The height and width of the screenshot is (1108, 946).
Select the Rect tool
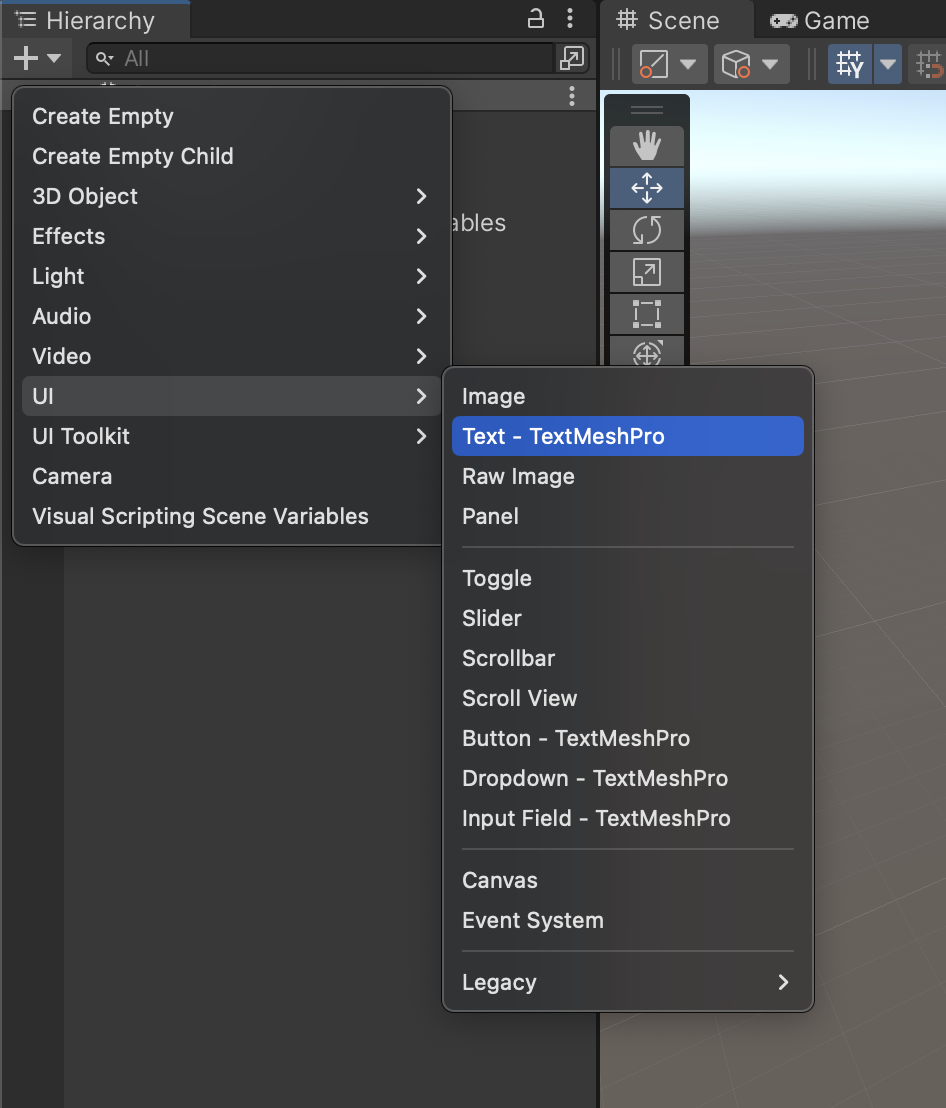click(x=646, y=314)
